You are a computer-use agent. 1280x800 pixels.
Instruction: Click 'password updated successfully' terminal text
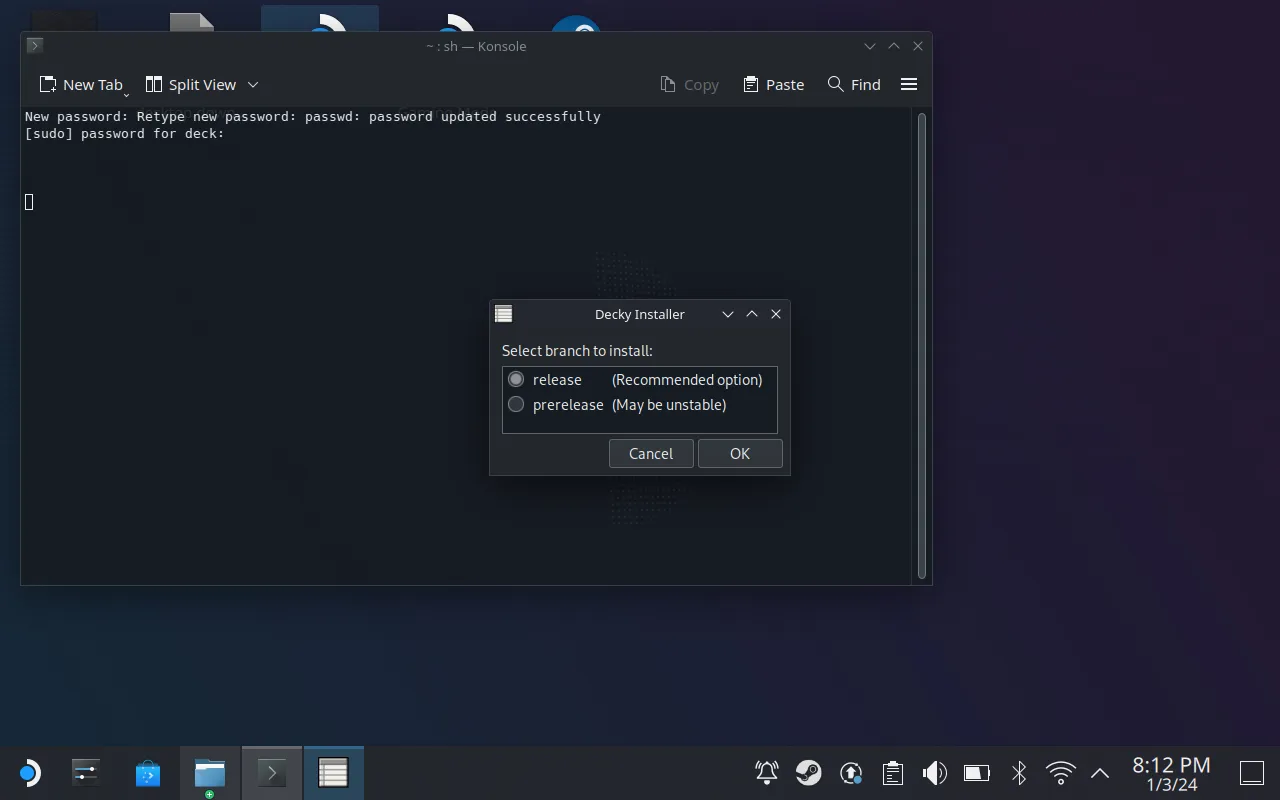485,116
